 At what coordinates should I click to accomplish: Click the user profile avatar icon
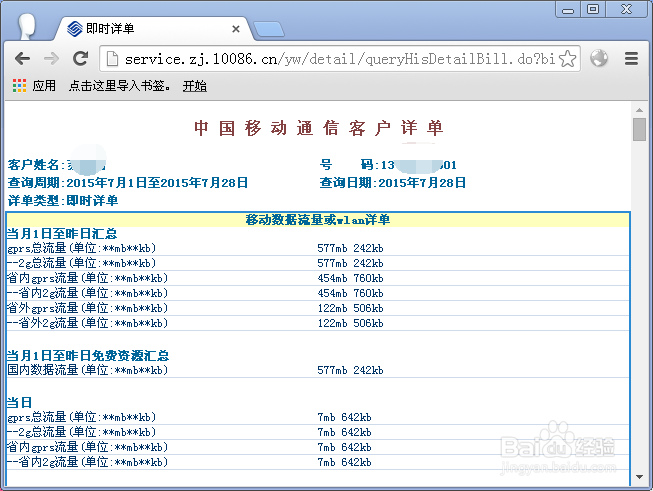click(27, 27)
